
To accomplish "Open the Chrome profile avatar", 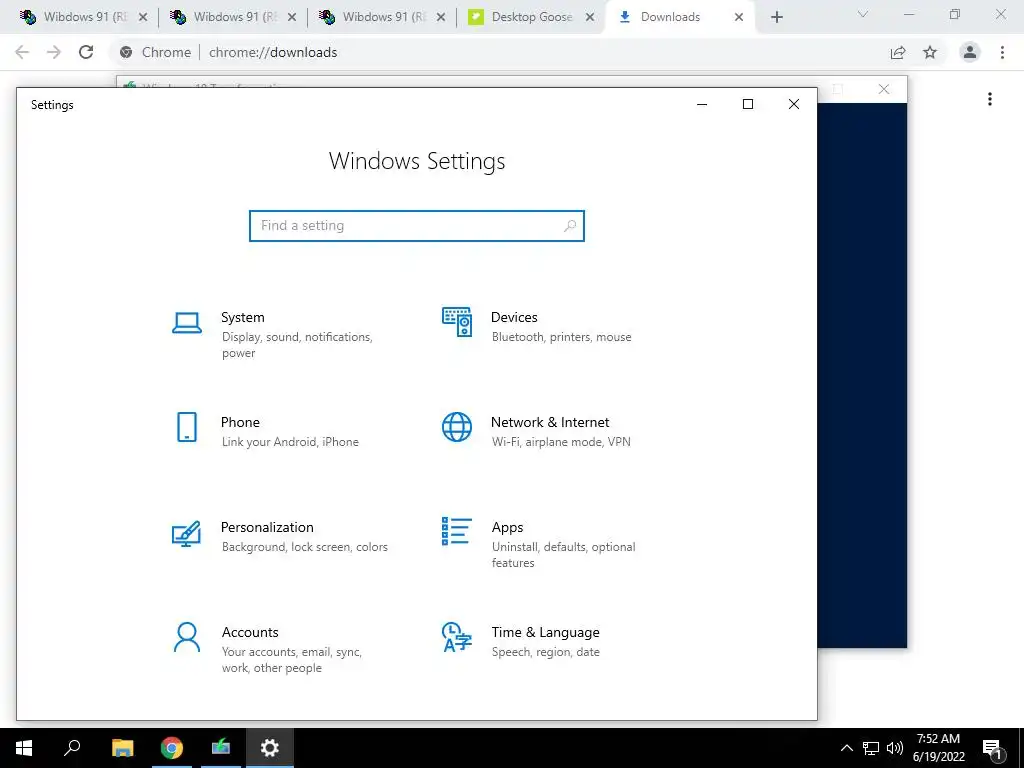I will tap(970, 52).
